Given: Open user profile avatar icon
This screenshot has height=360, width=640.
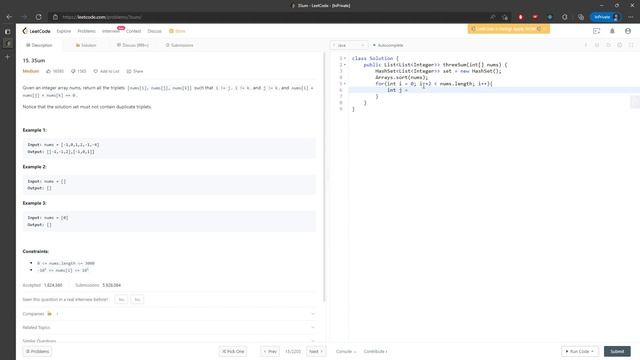Looking at the screenshot, I should pos(628,31).
